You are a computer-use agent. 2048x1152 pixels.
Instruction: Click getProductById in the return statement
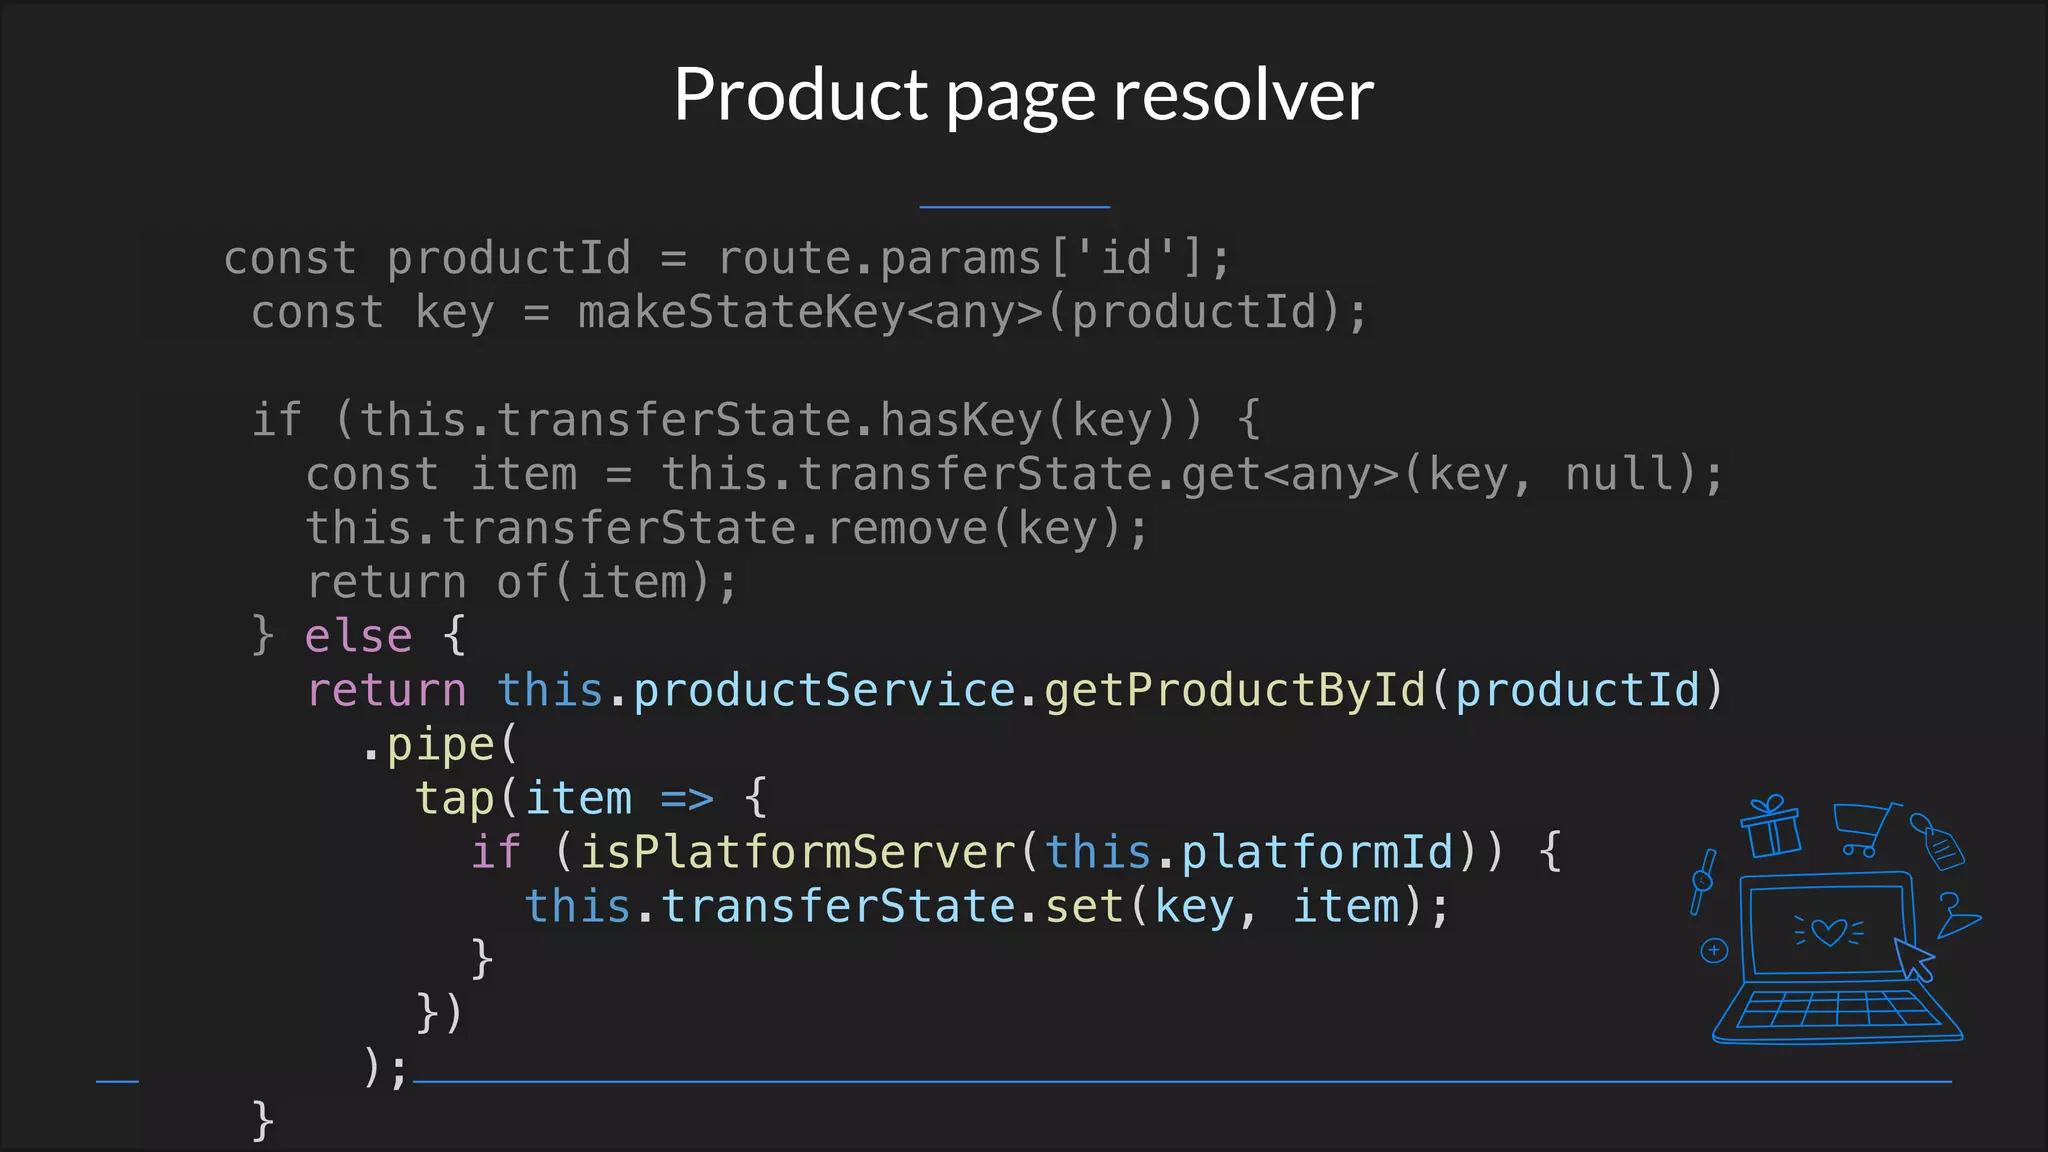pyautogui.click(x=1234, y=690)
